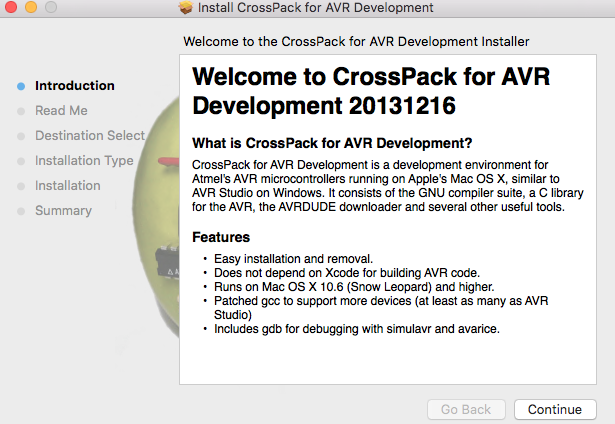Screen dimensions: 615x424
Task: Click the disabled grey zoom window button
Action: point(51,7)
